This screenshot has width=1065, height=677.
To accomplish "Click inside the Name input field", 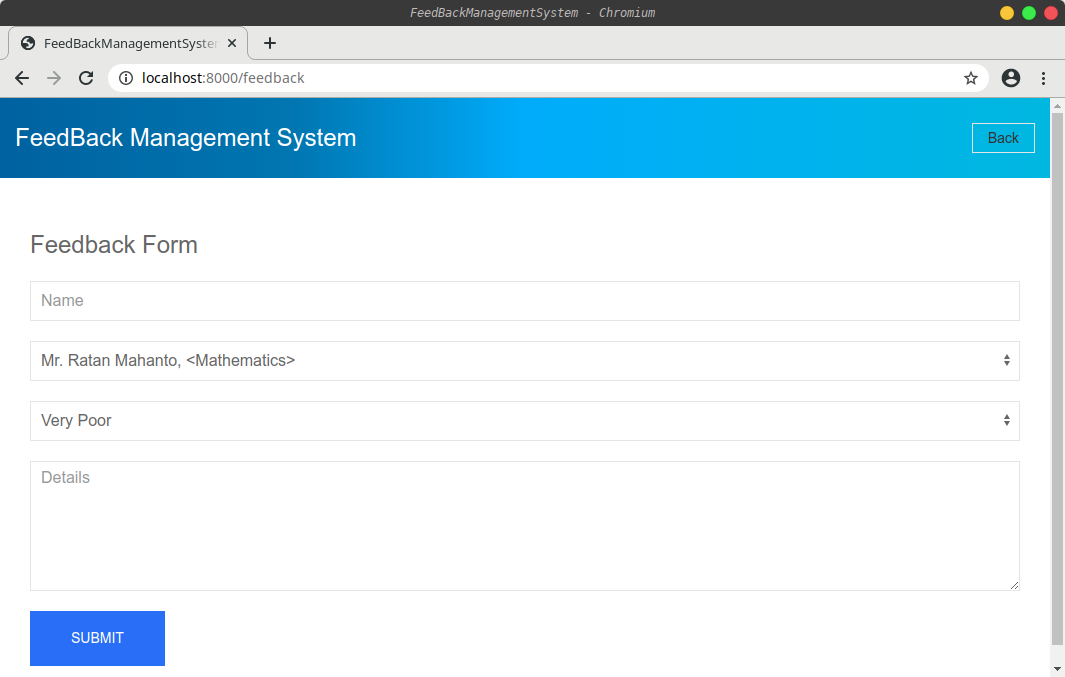I will click(525, 300).
